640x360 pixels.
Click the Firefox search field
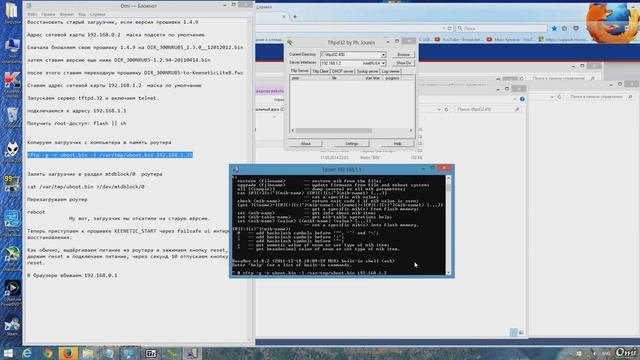click(502, 28)
